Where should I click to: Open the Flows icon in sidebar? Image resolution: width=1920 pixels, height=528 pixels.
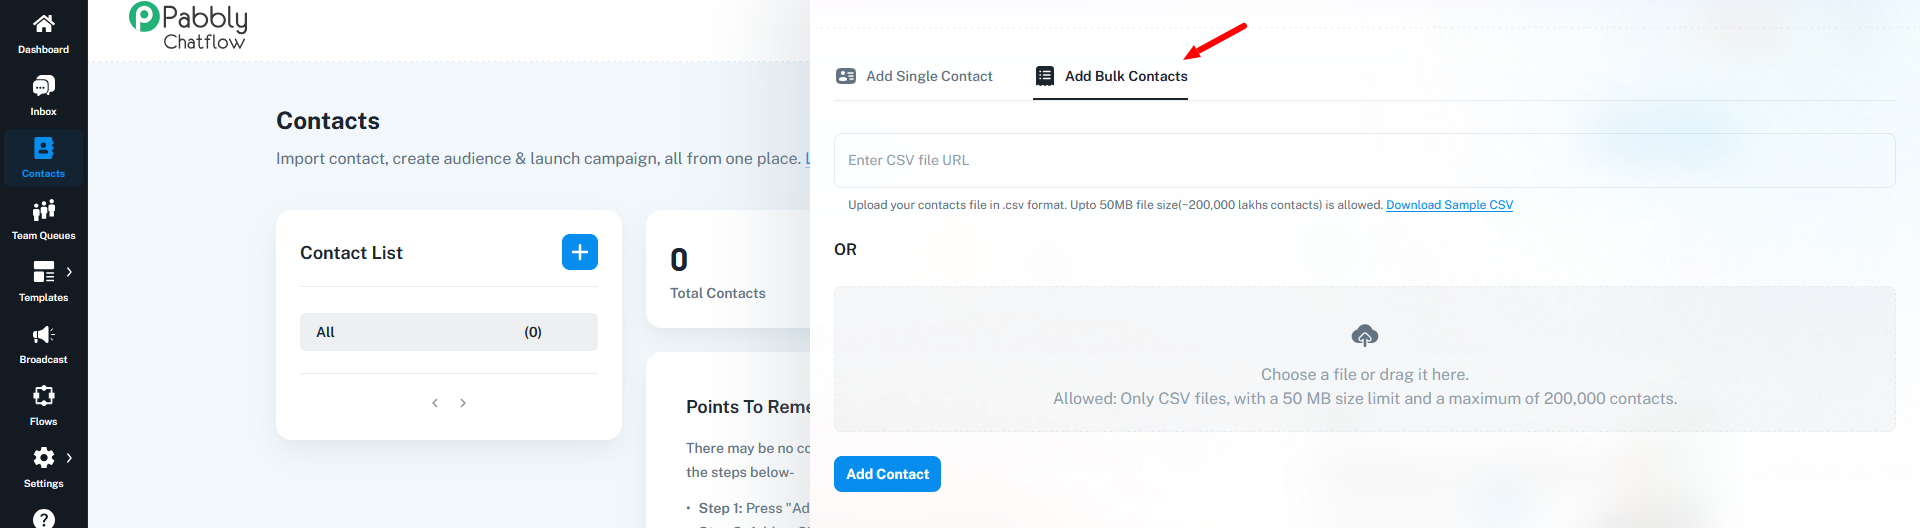[x=43, y=396]
